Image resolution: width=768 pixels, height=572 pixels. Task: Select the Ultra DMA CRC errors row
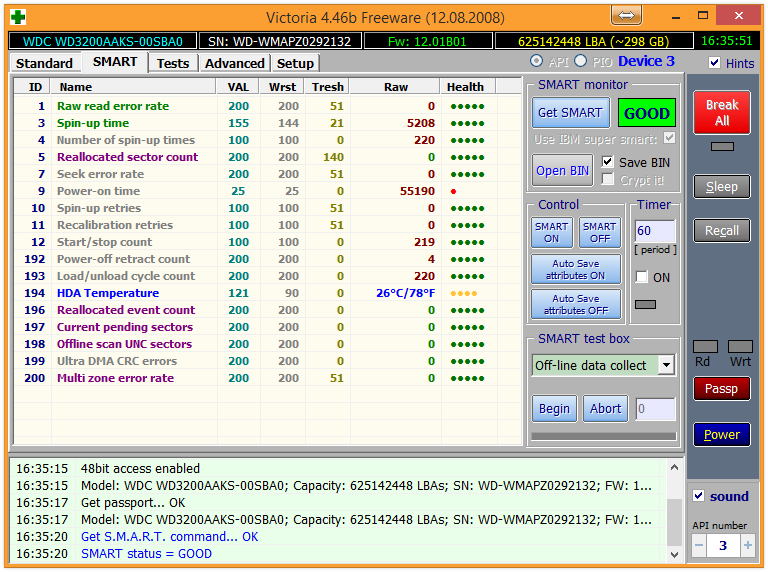tap(267, 361)
